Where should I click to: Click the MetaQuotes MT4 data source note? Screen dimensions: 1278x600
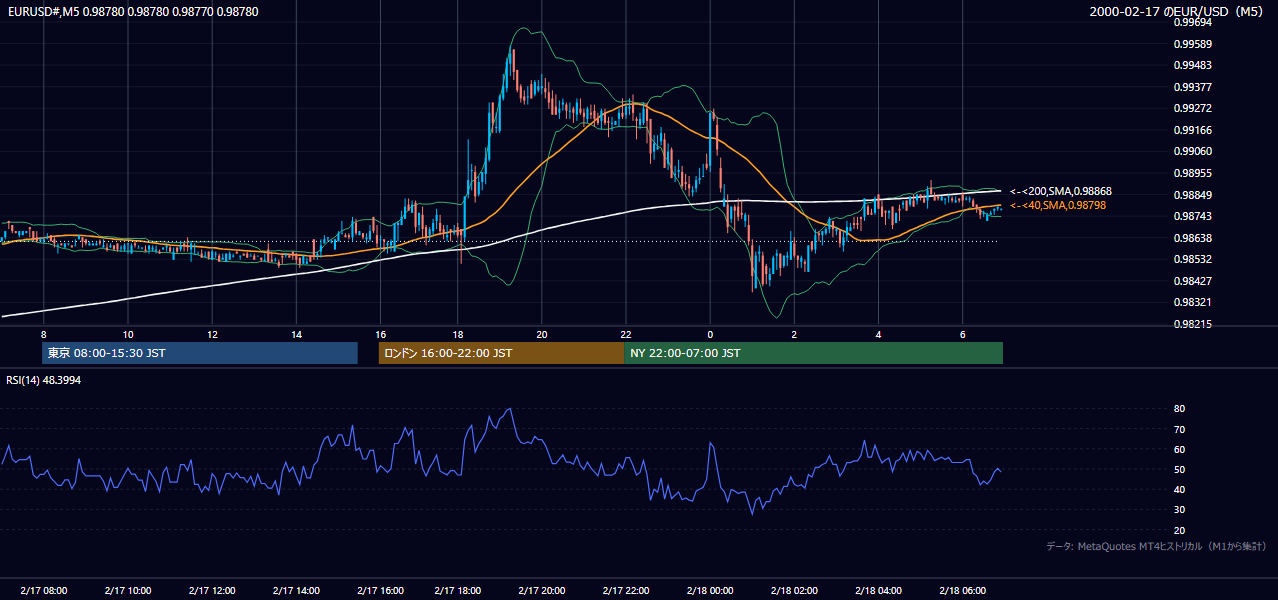pyautogui.click(x=1156, y=546)
